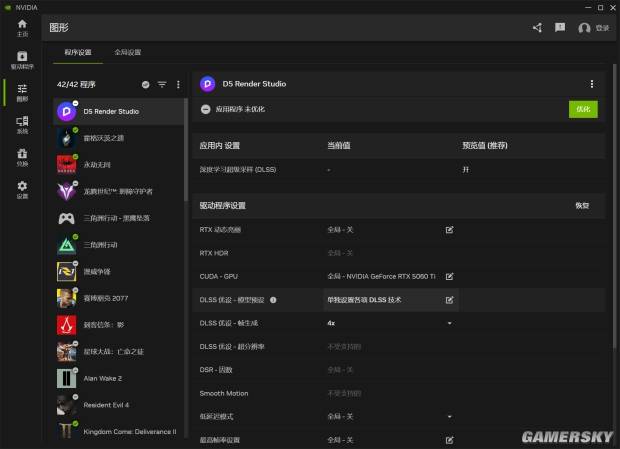Click the 恢复 restore button
This screenshot has height=449, width=620.
pos(582,206)
